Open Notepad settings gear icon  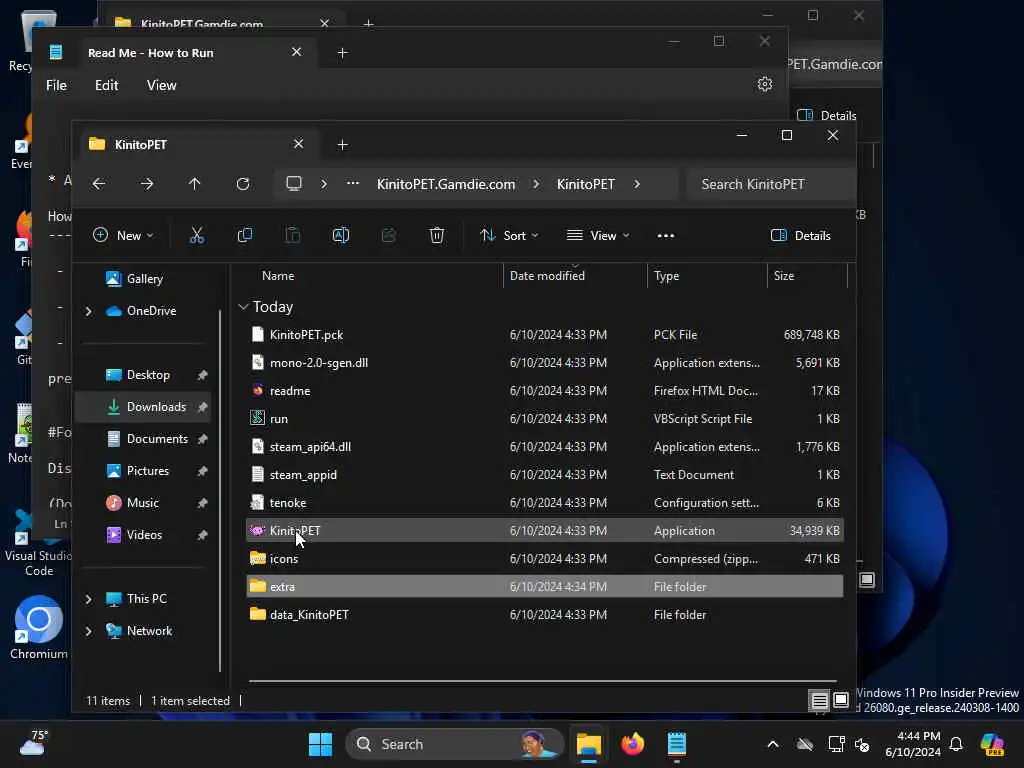(x=765, y=84)
